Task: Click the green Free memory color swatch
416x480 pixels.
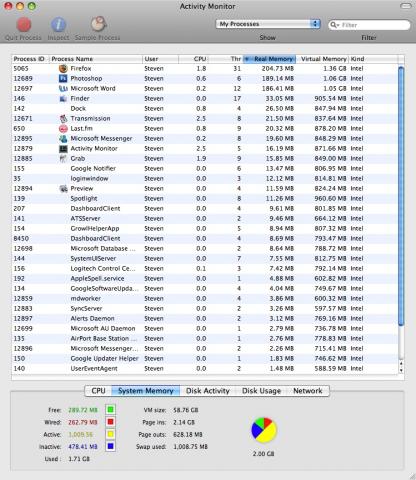Action: point(110,410)
